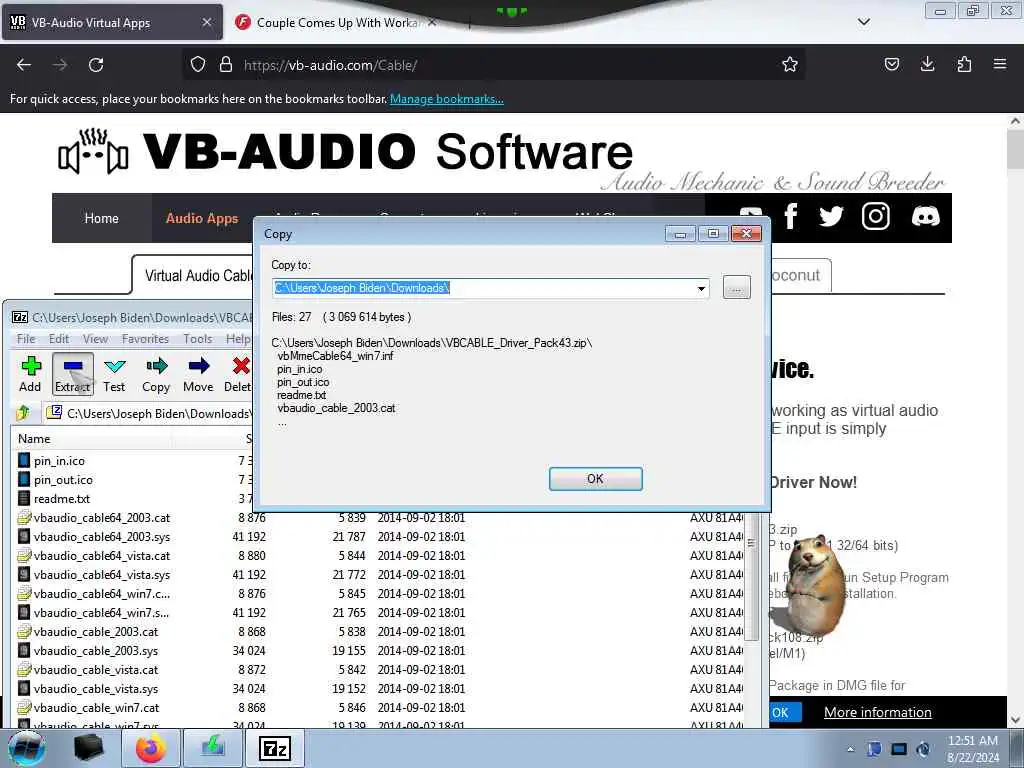
Task: Open the Firefox downloads panel
Action: pyautogui.click(x=927, y=64)
